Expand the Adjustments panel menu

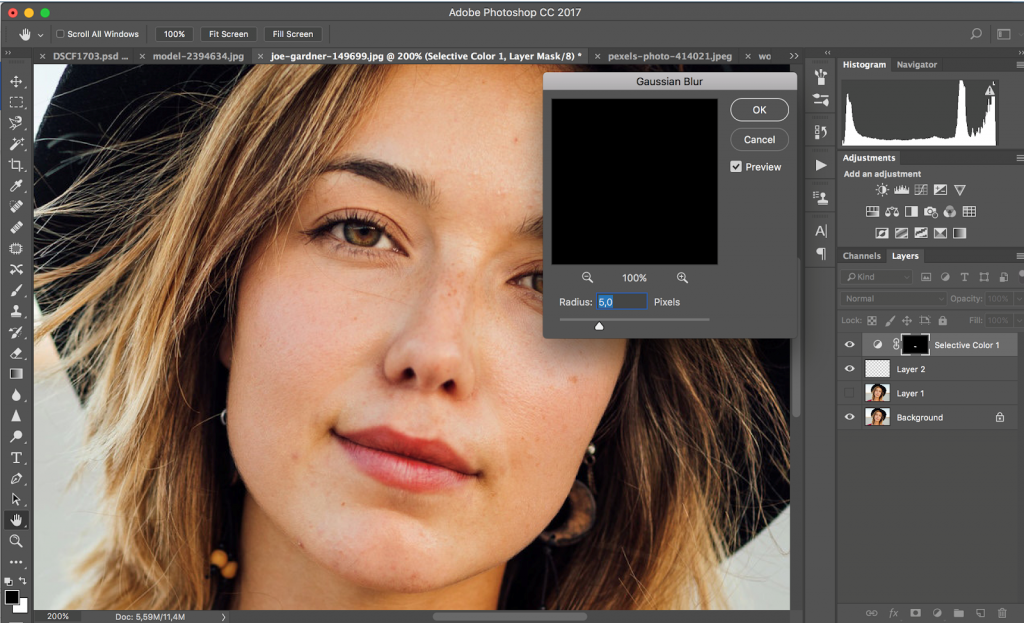[1019, 158]
